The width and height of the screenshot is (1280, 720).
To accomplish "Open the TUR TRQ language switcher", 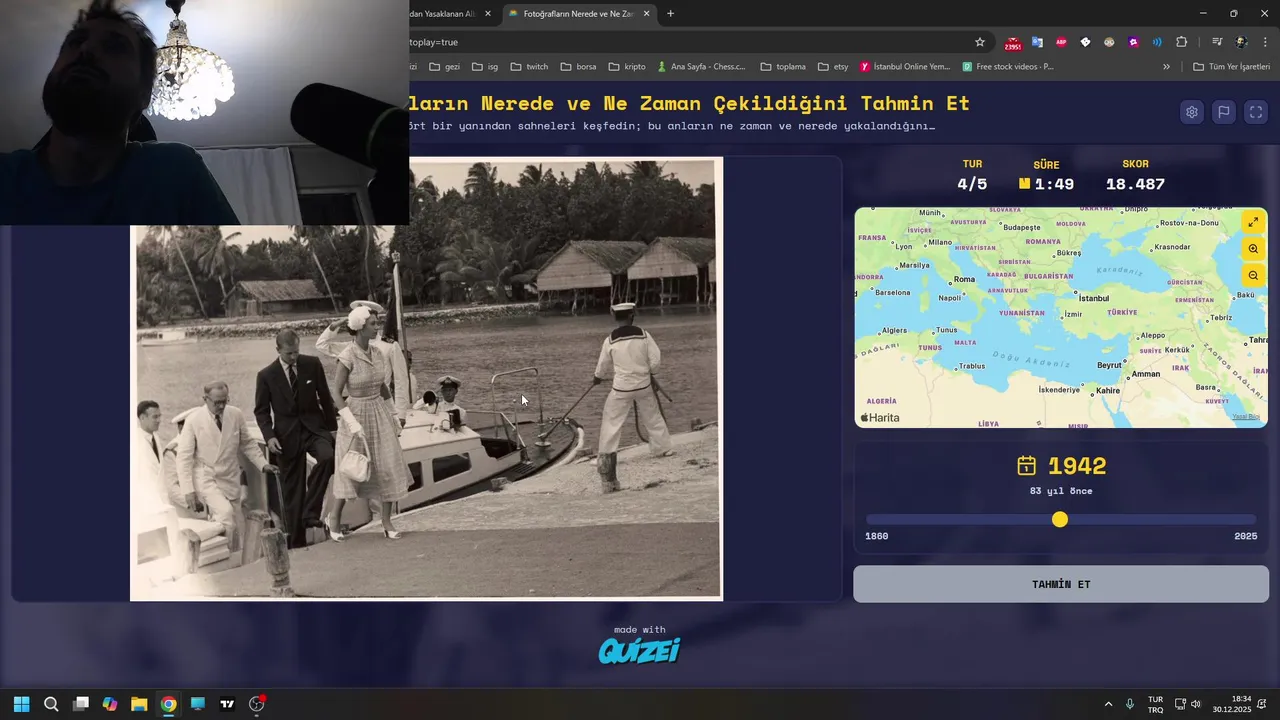I will click(x=1155, y=704).
